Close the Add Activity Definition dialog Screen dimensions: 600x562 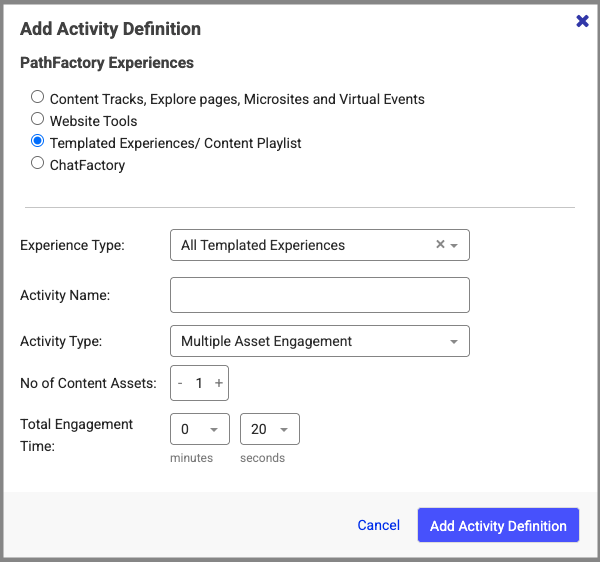582,21
